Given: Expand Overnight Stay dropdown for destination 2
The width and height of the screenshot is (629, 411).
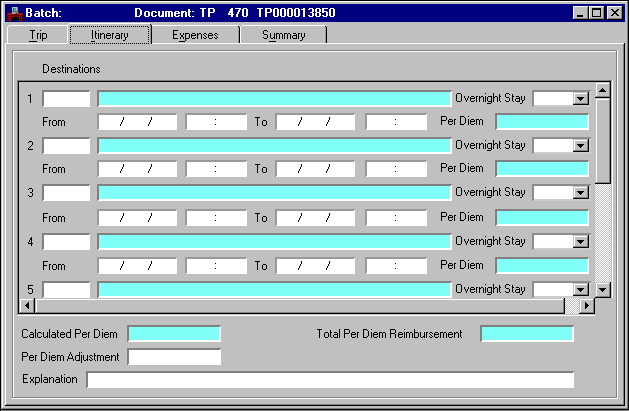Looking at the screenshot, I should pyautogui.click(x=580, y=146).
